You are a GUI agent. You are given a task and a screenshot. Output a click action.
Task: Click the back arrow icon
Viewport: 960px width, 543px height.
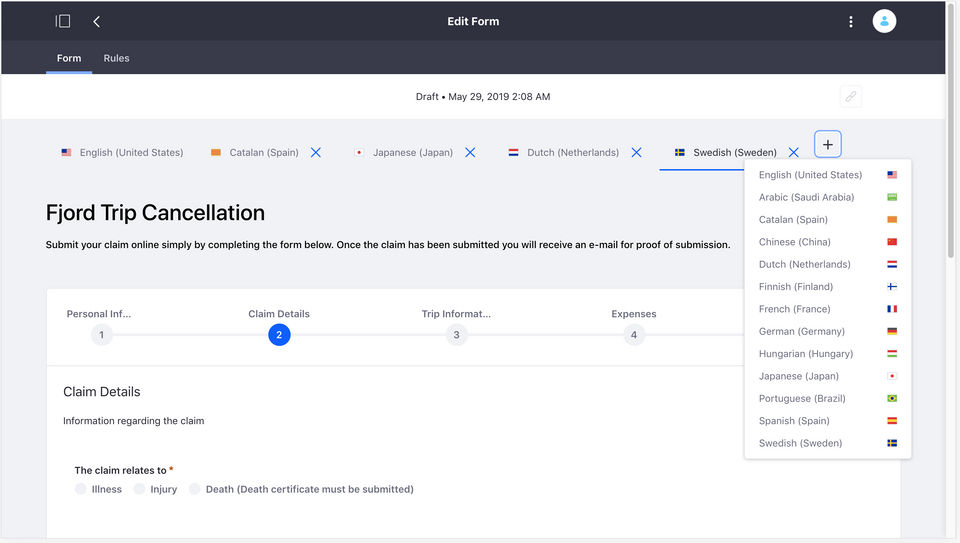pyautogui.click(x=96, y=21)
